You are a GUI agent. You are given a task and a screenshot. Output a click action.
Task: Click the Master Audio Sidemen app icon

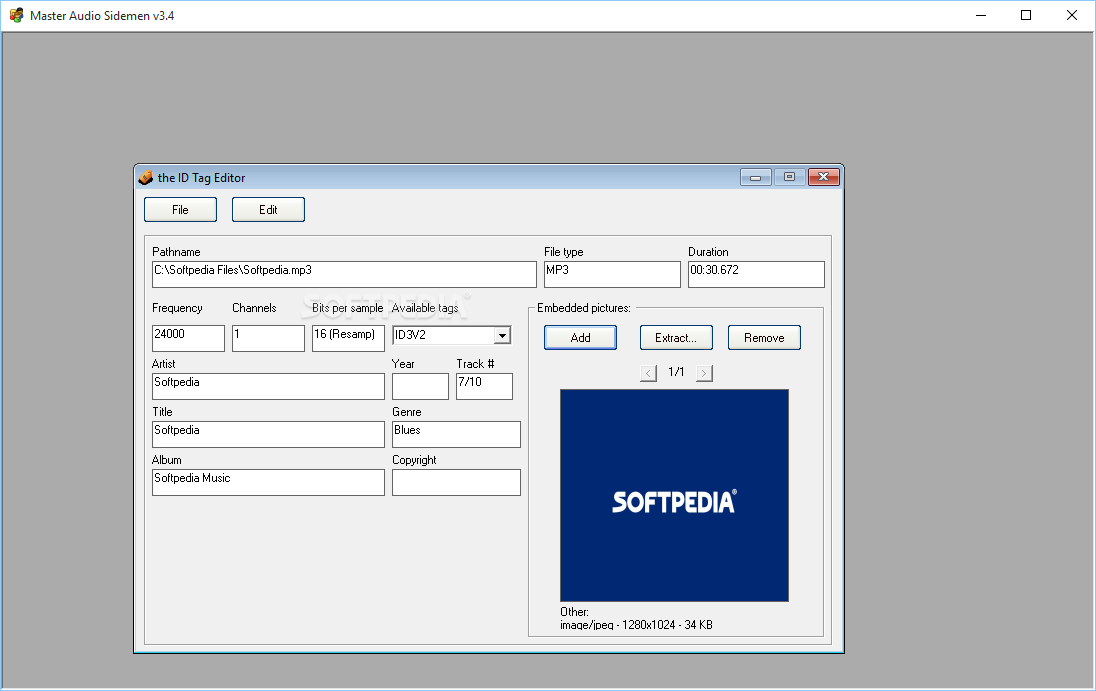point(16,15)
